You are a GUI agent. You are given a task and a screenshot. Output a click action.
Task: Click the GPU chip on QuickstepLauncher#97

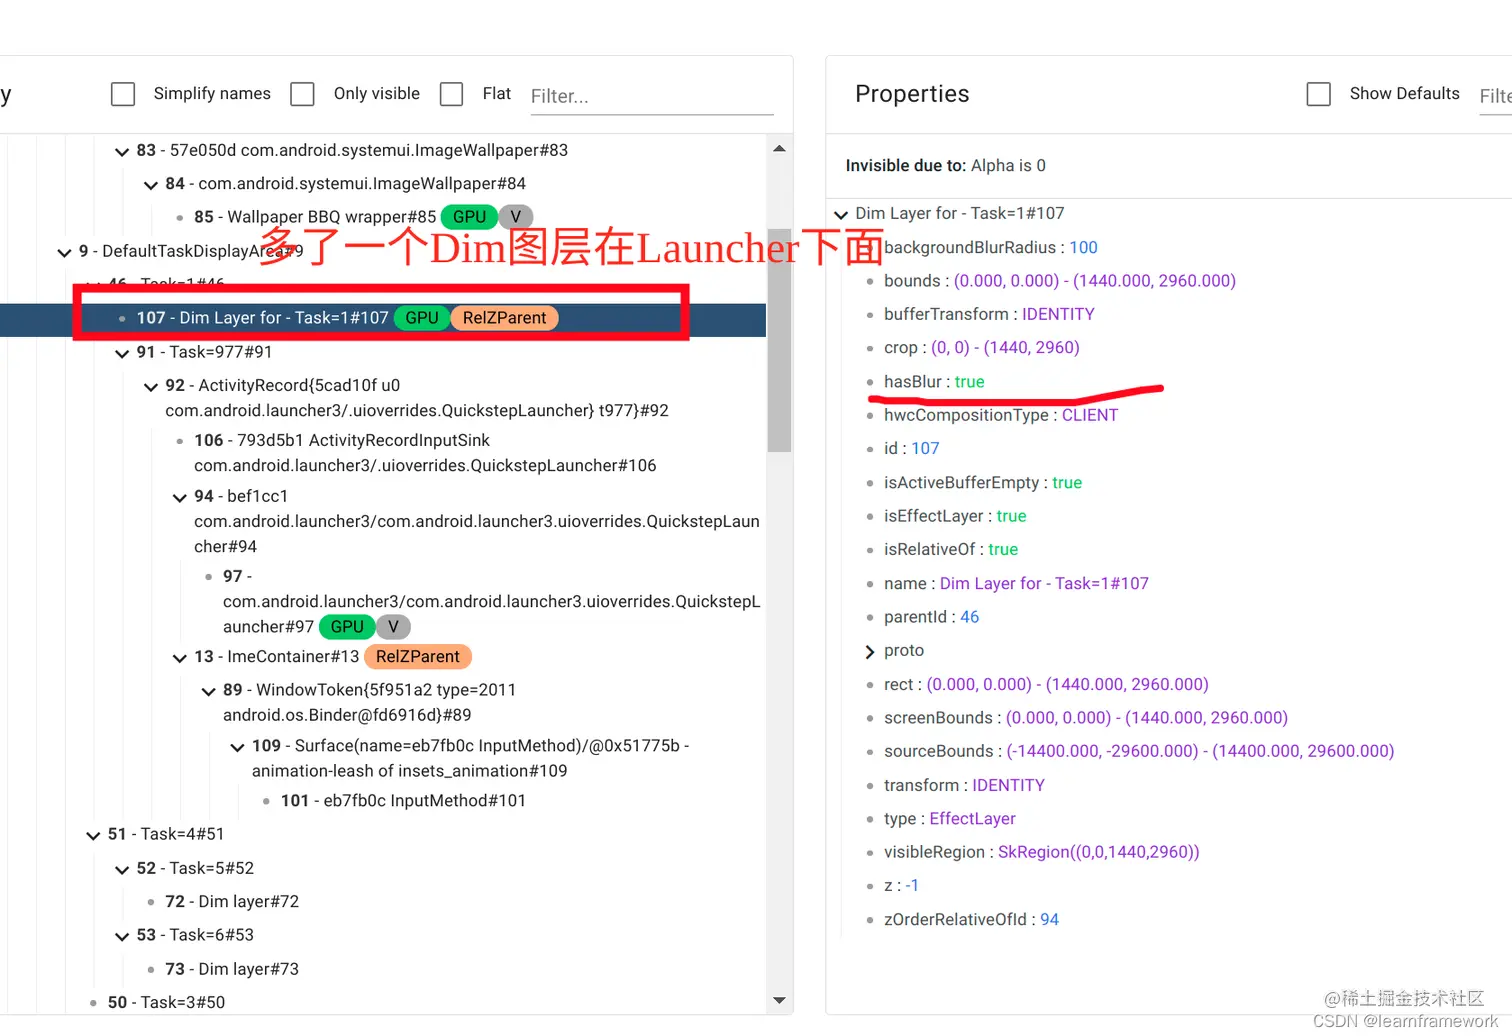point(347,626)
